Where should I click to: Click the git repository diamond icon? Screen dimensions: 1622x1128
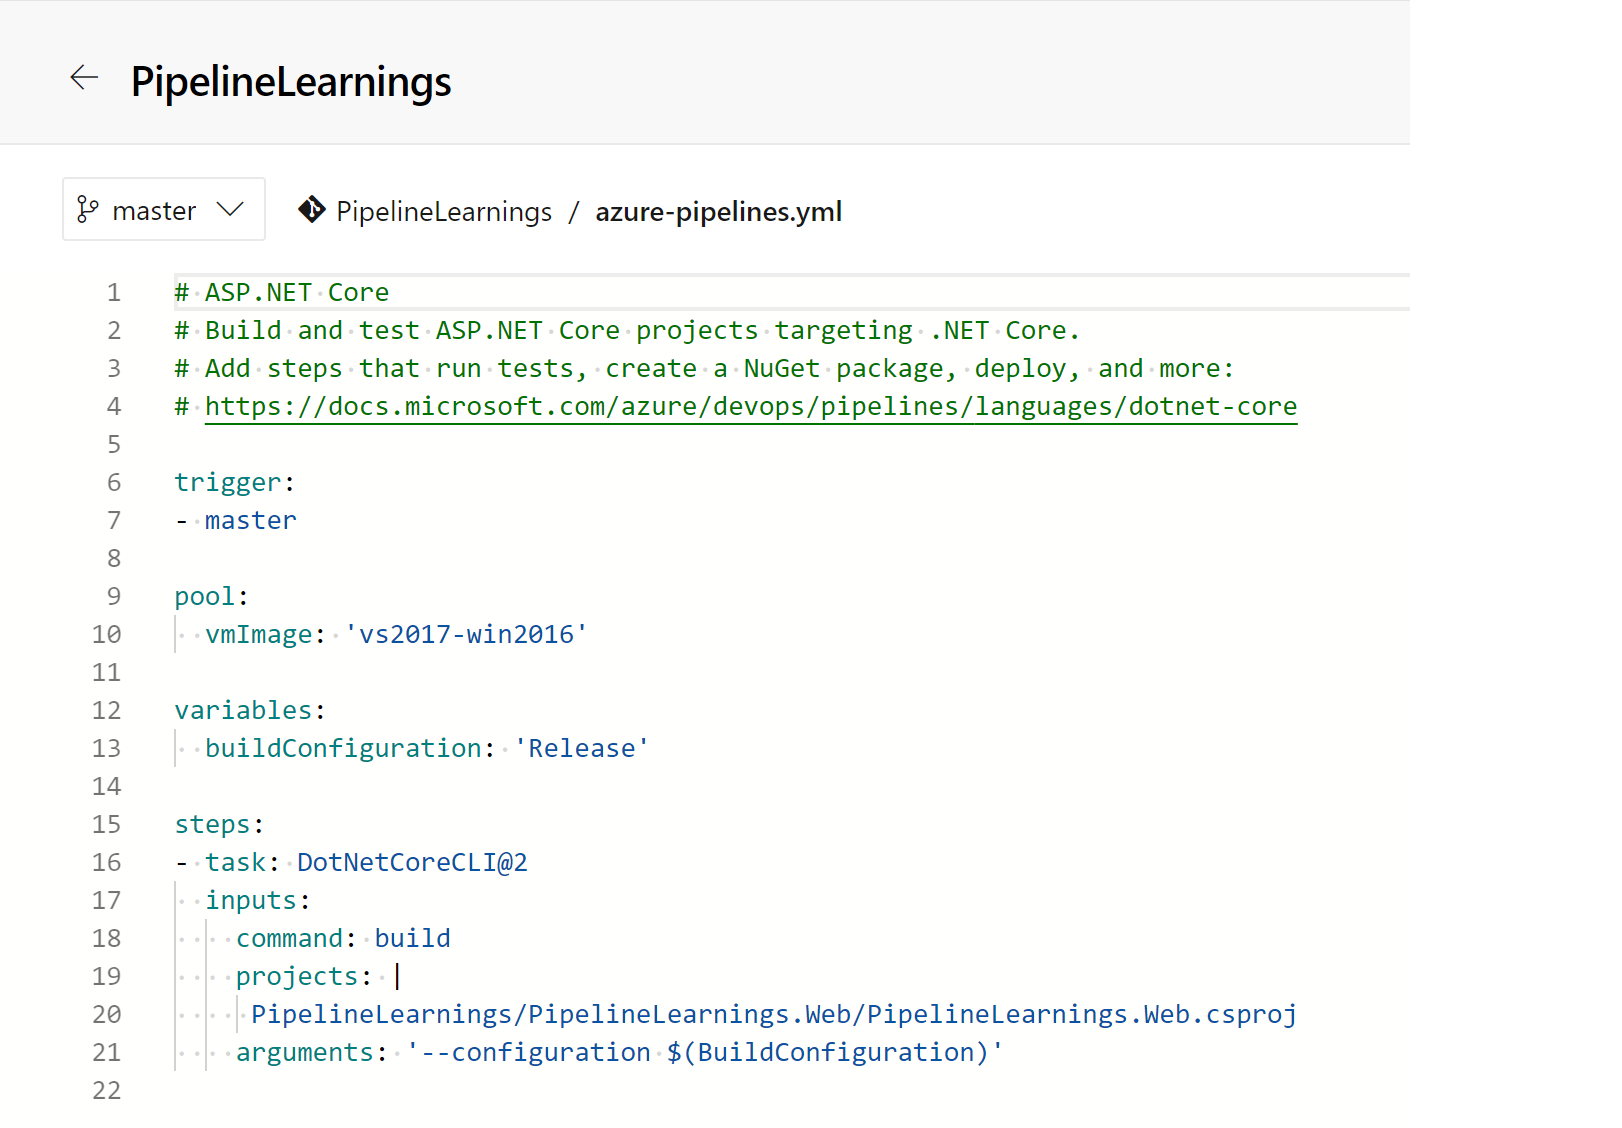(311, 210)
